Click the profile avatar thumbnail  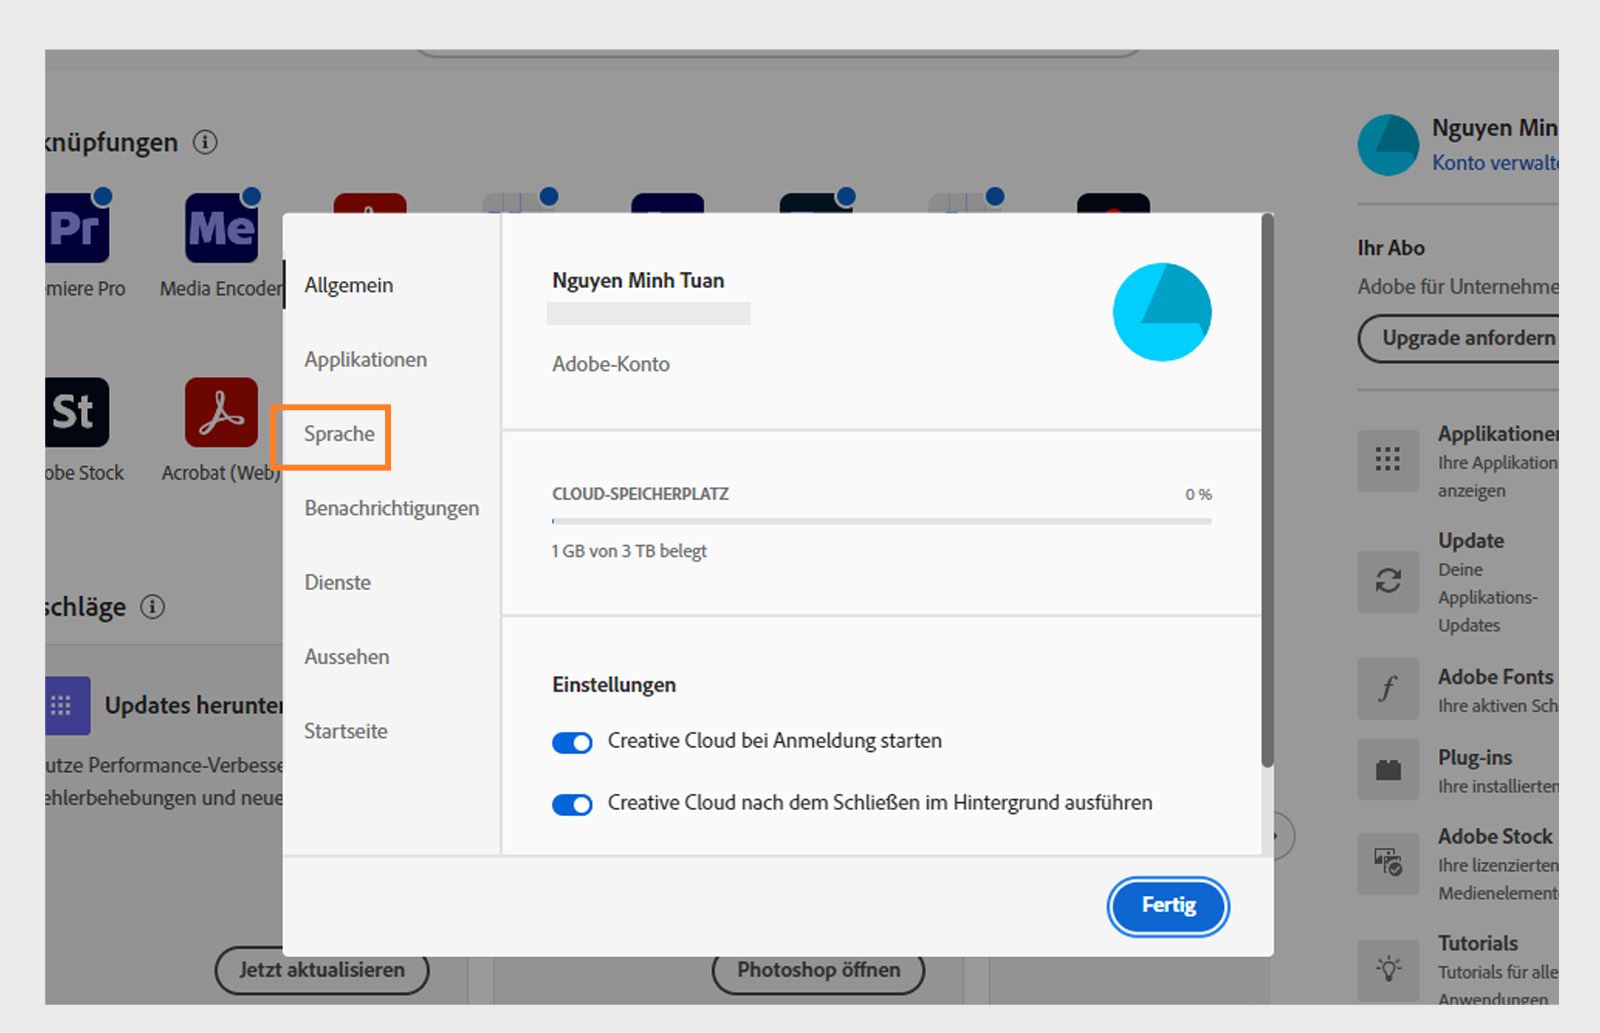1388,144
